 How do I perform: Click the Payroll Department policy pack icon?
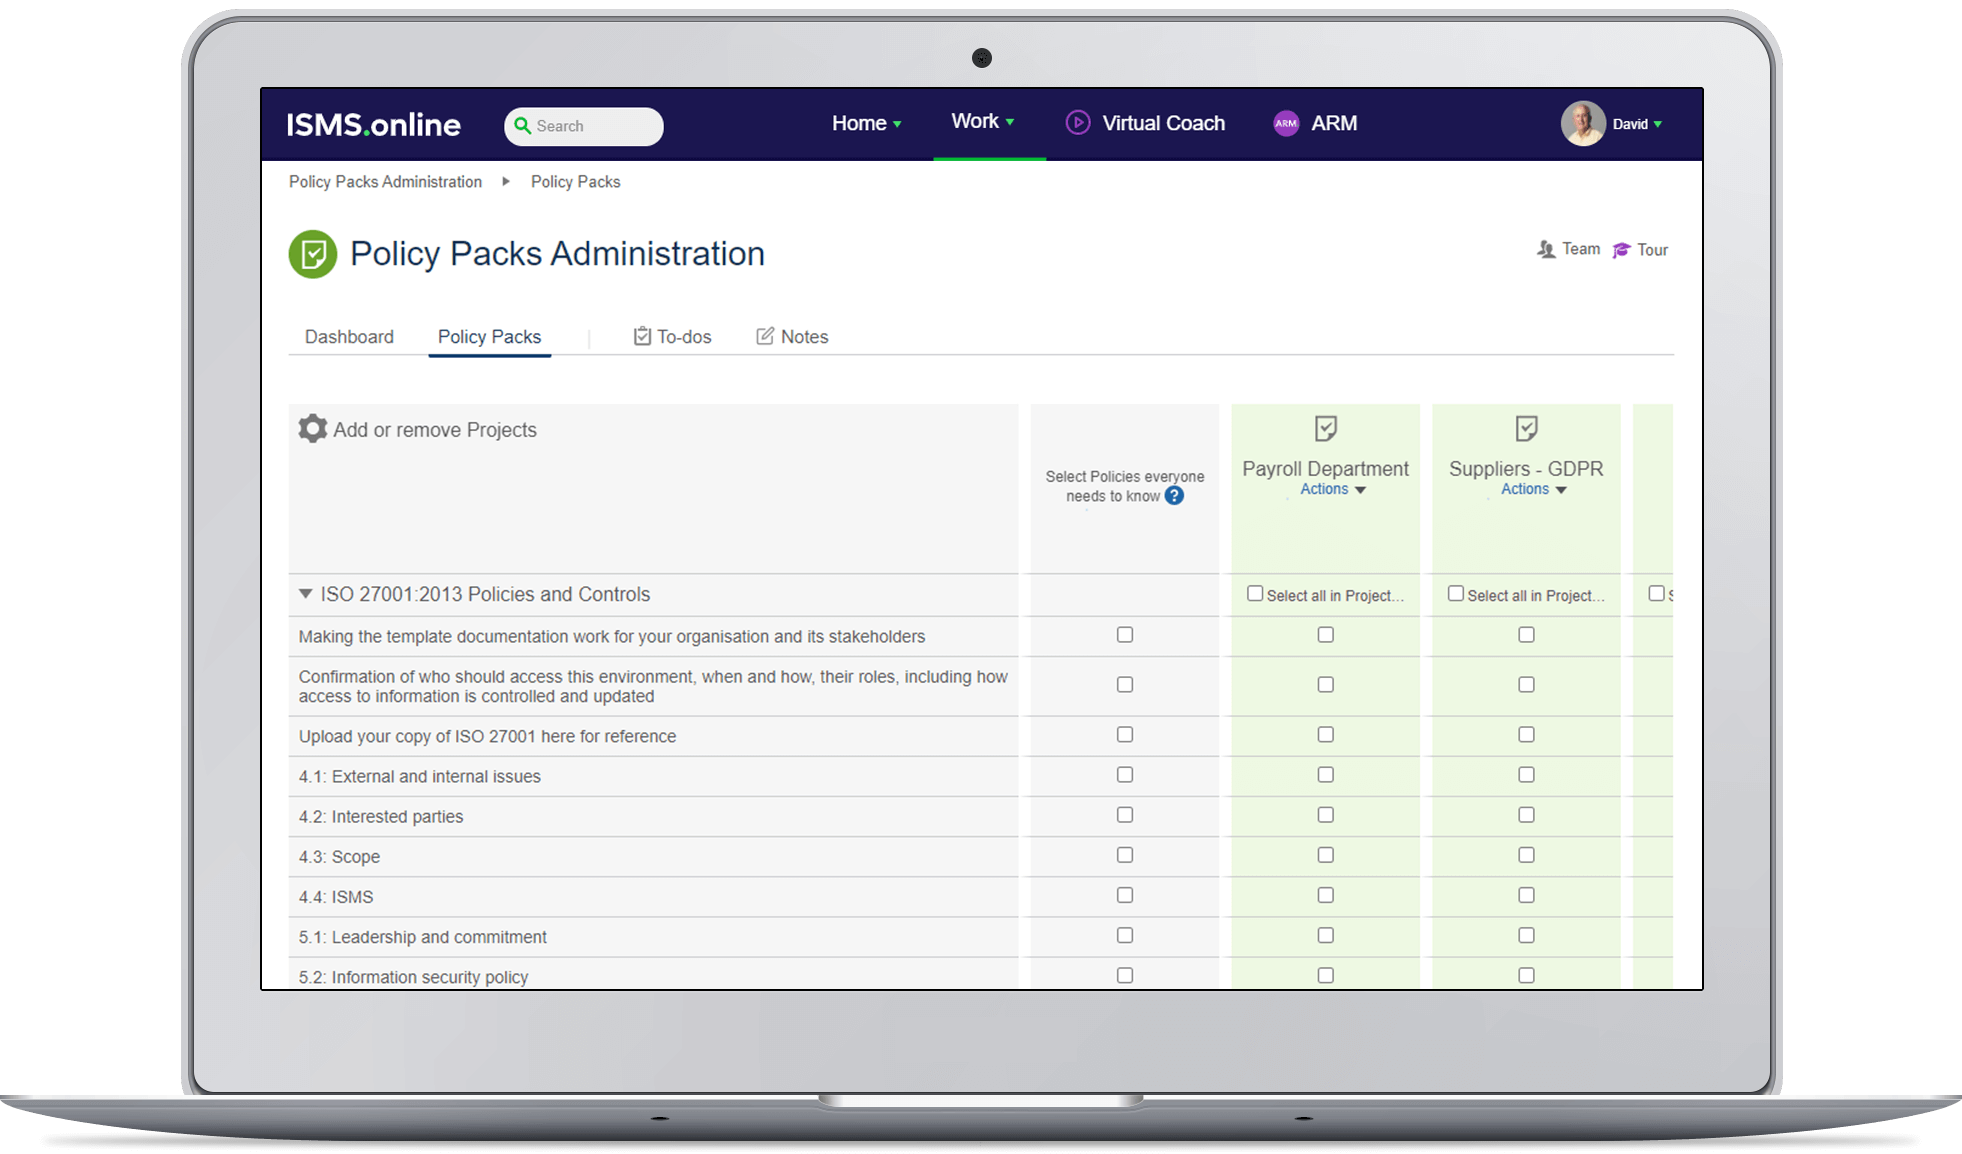pyautogui.click(x=1324, y=428)
